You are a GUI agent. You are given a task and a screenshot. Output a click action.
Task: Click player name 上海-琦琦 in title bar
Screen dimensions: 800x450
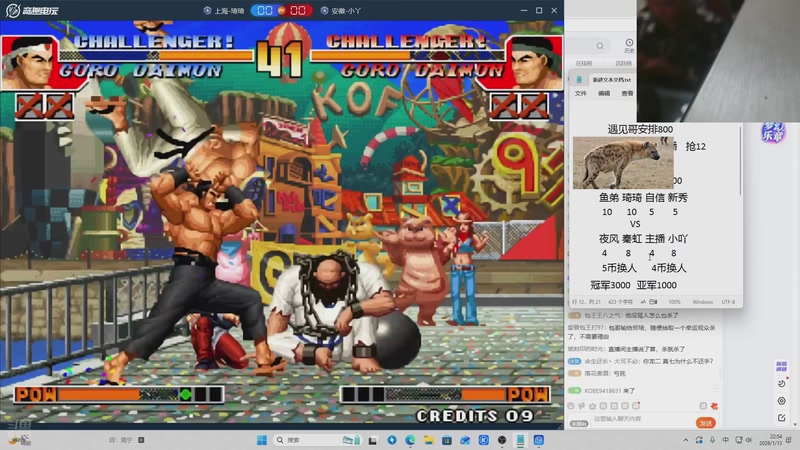pos(229,10)
